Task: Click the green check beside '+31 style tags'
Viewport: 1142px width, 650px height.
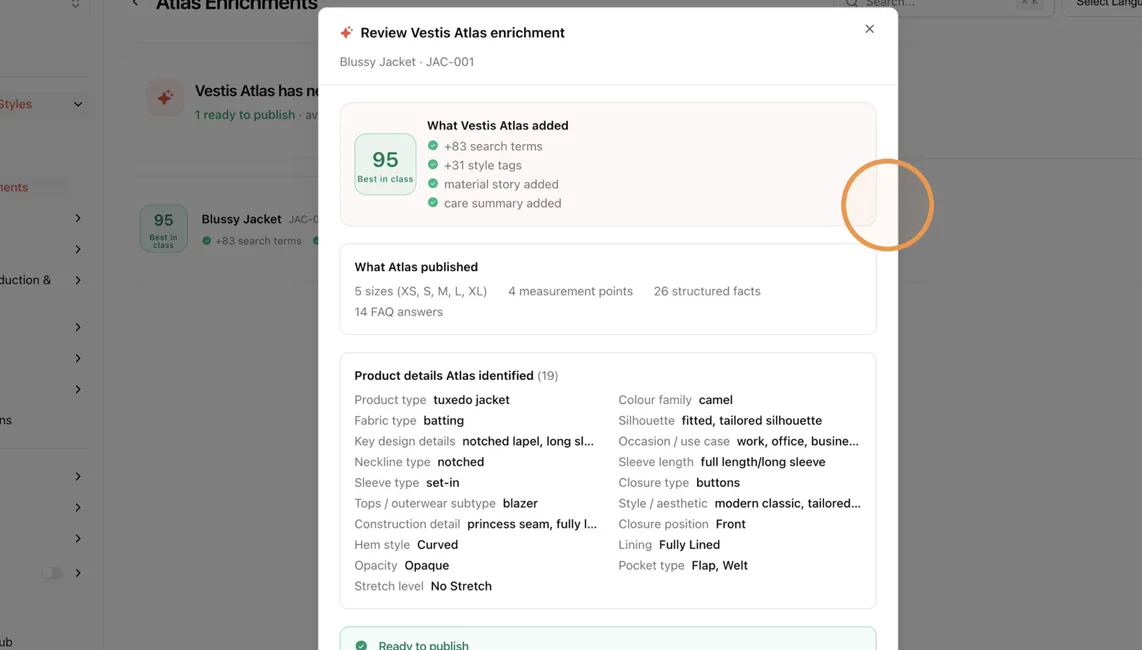Action: click(x=433, y=165)
